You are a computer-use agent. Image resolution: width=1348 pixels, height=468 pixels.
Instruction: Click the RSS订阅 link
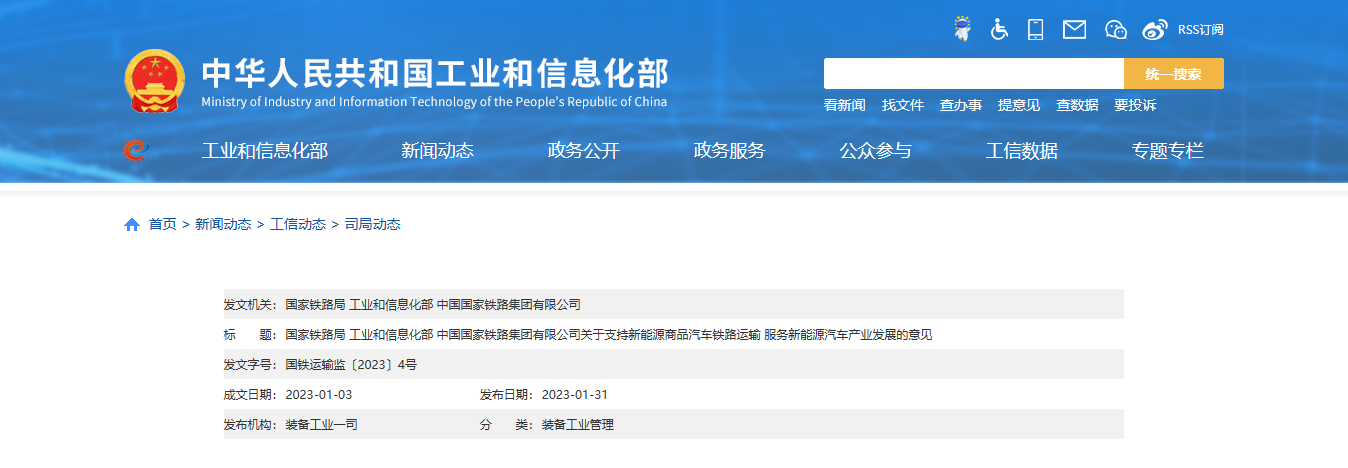[x=1200, y=30]
